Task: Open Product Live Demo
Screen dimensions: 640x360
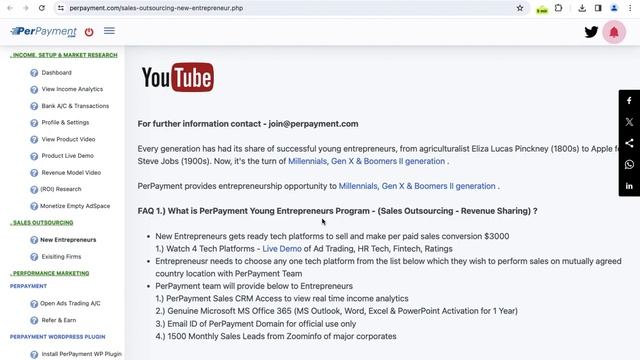Action: pos(68,156)
